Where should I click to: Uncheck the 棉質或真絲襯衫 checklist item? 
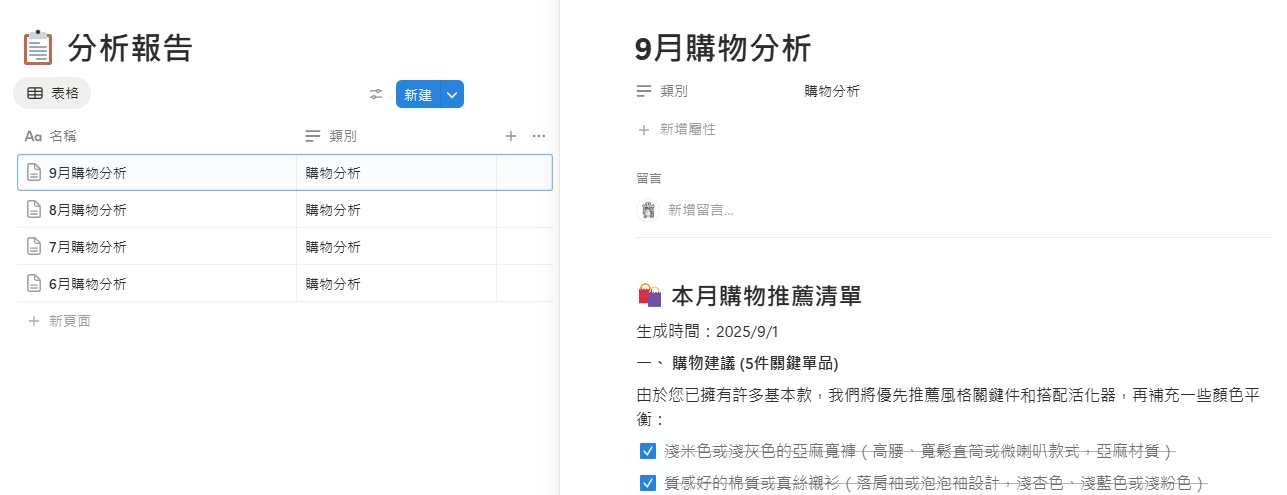pyautogui.click(x=647, y=483)
